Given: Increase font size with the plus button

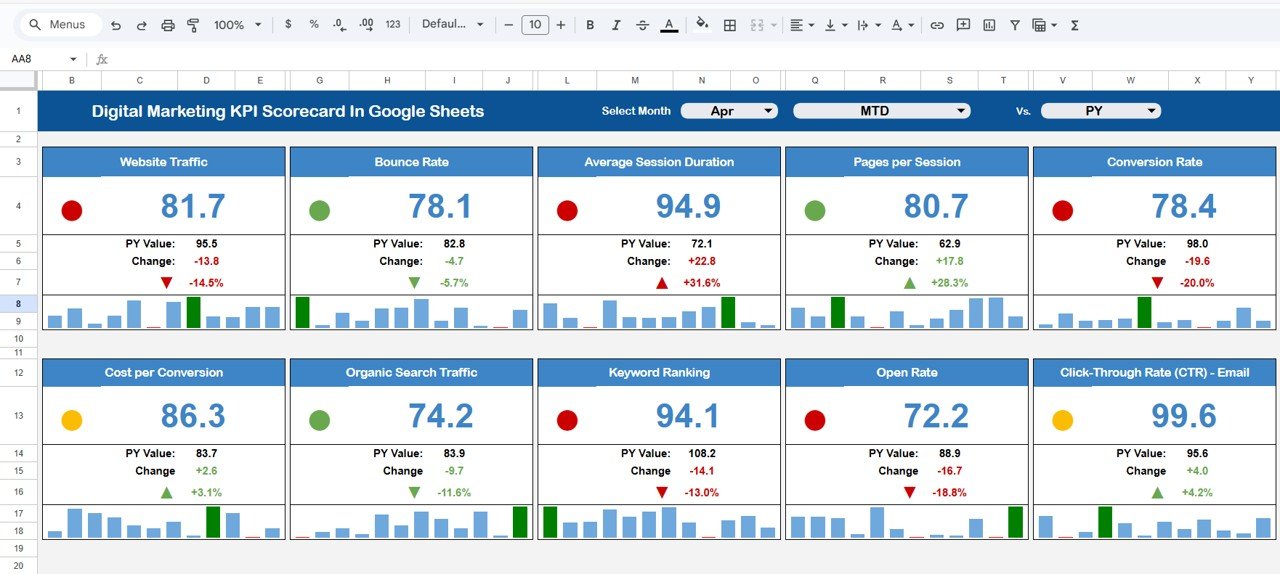Looking at the screenshot, I should click(x=560, y=25).
